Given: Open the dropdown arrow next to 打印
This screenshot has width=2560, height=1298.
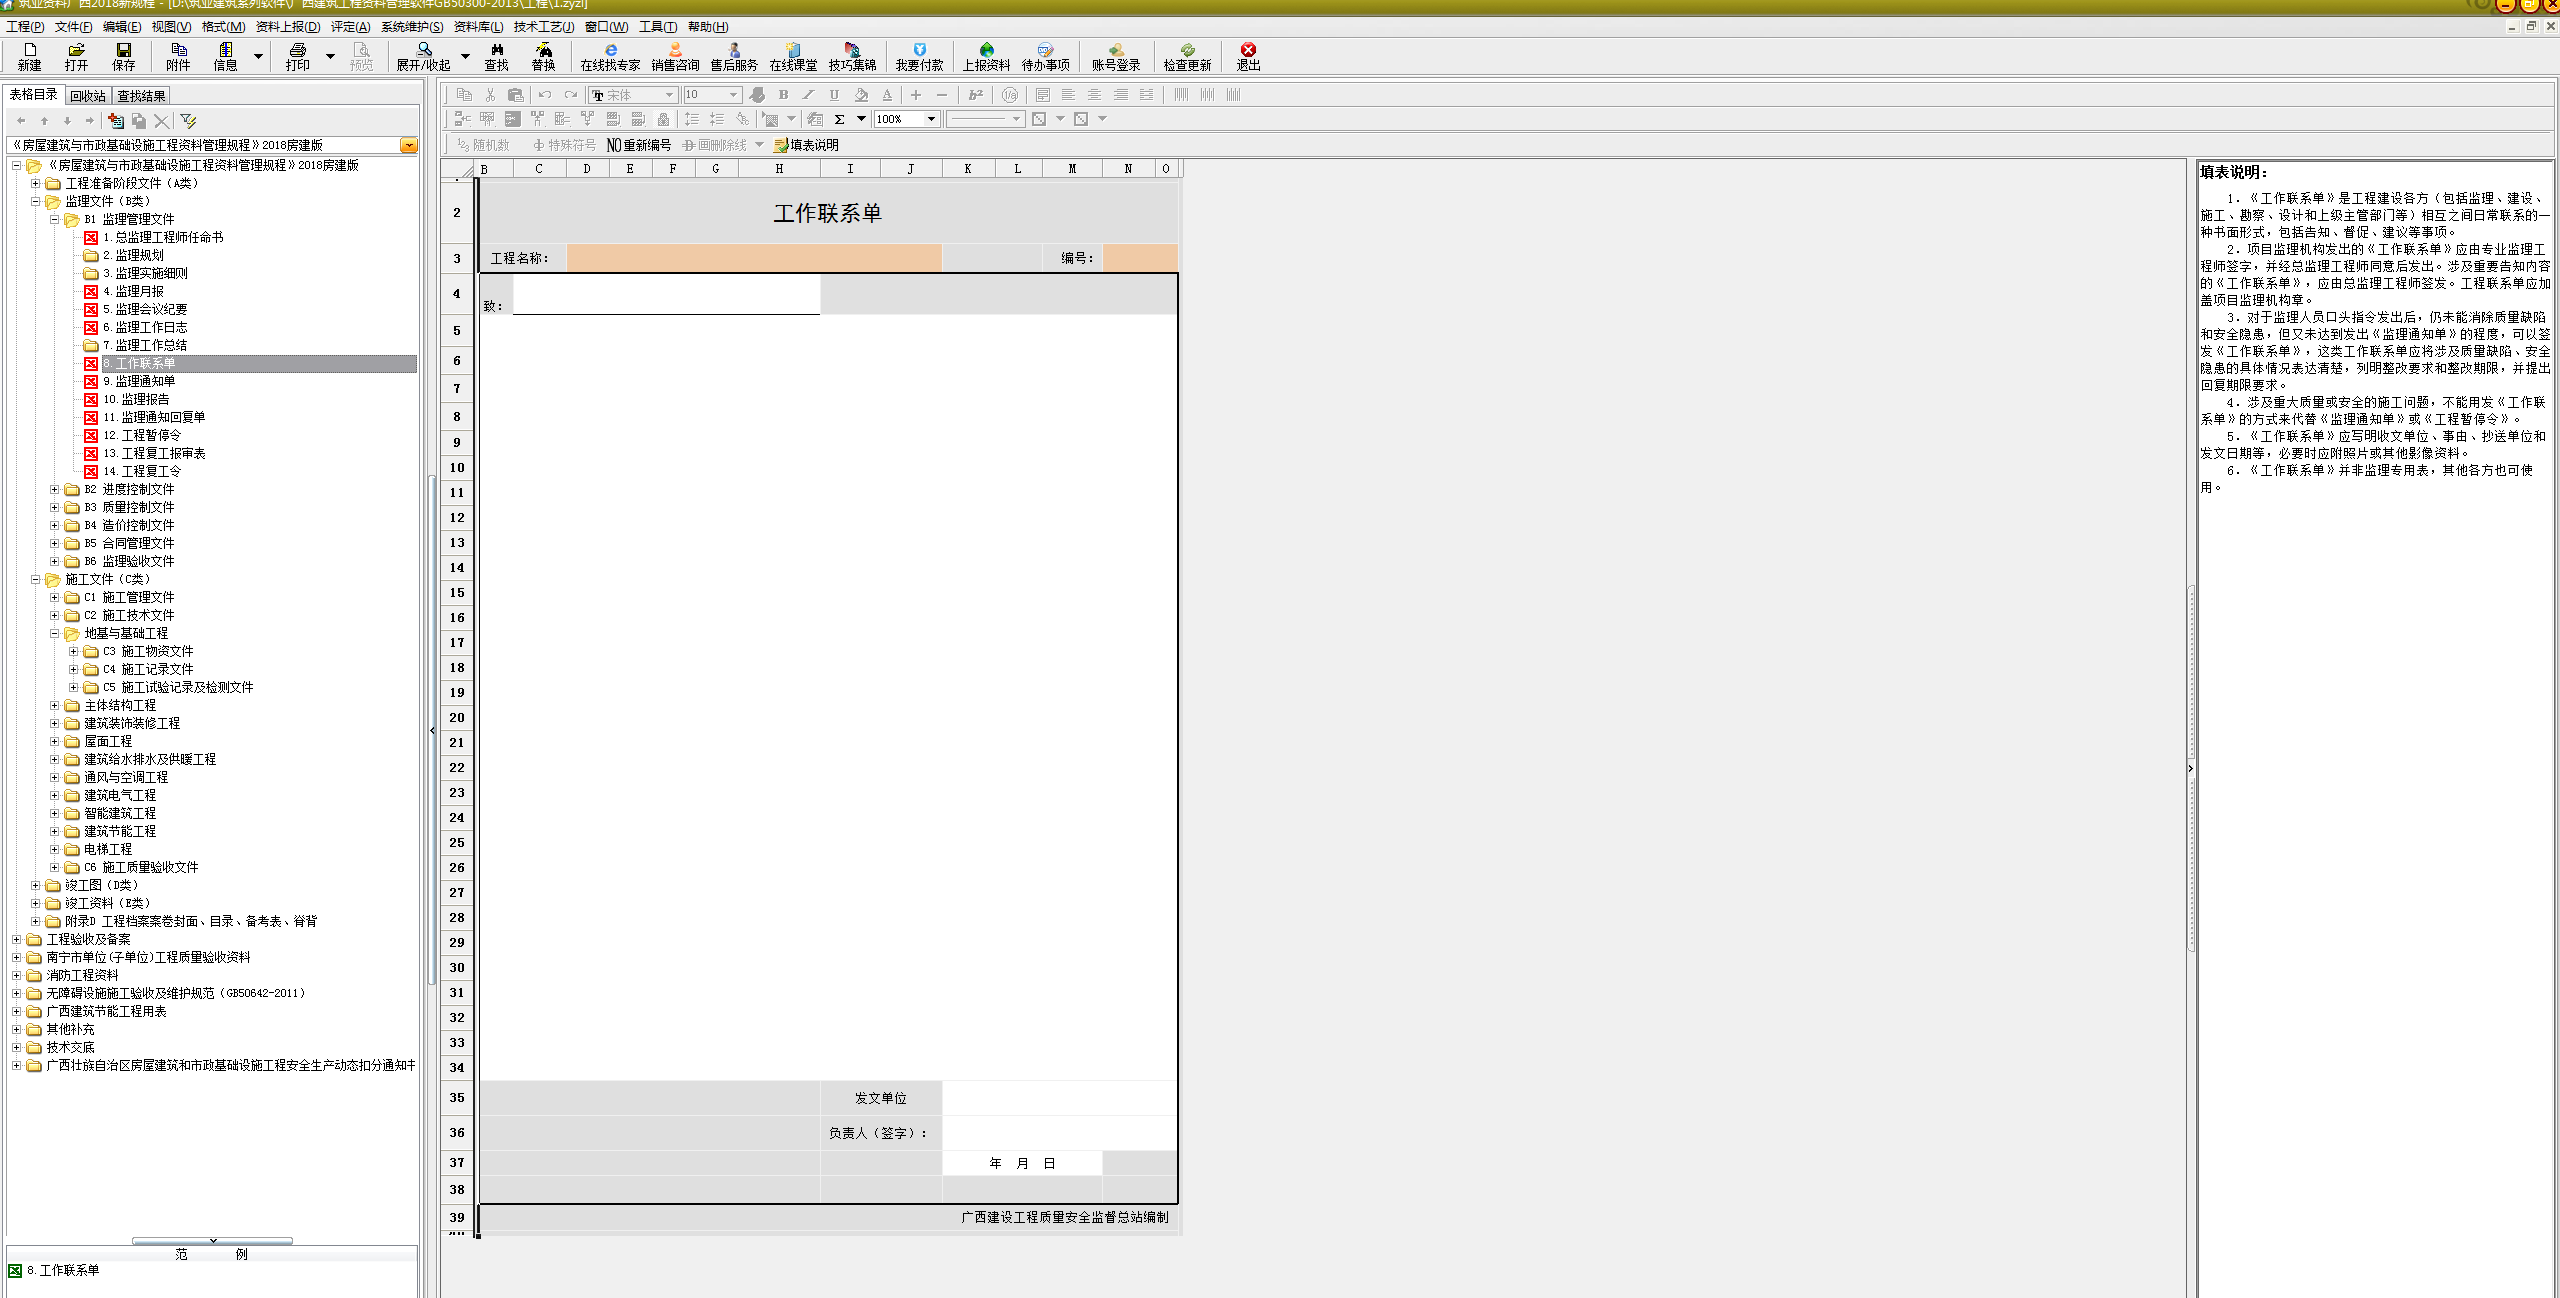Looking at the screenshot, I should pos(330,56).
